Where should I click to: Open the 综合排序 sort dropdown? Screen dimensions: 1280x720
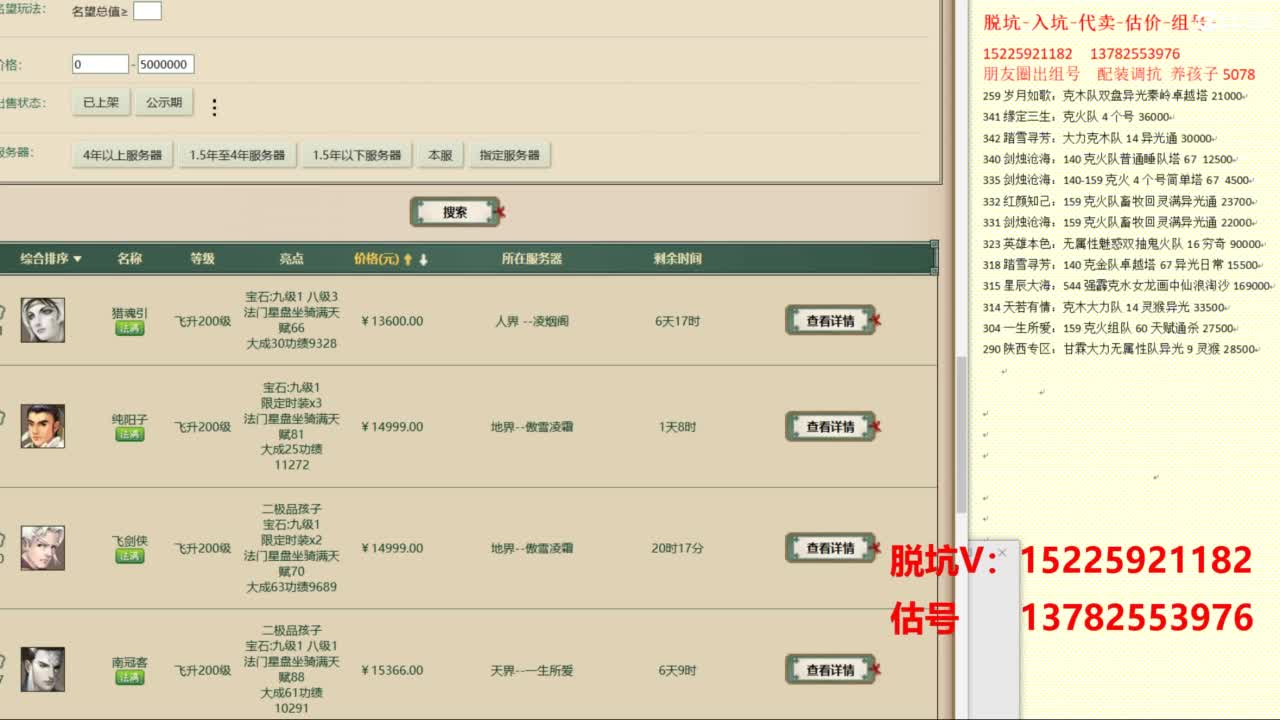pyautogui.click(x=51, y=258)
